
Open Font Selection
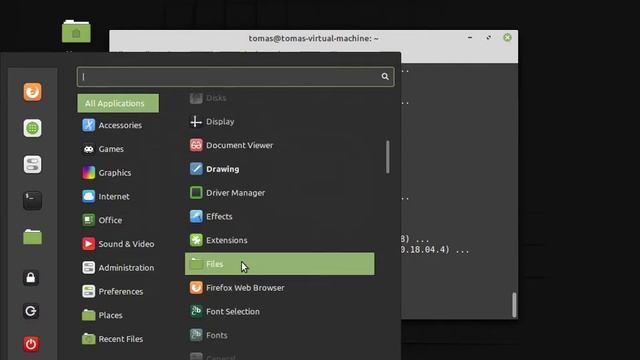click(280, 311)
